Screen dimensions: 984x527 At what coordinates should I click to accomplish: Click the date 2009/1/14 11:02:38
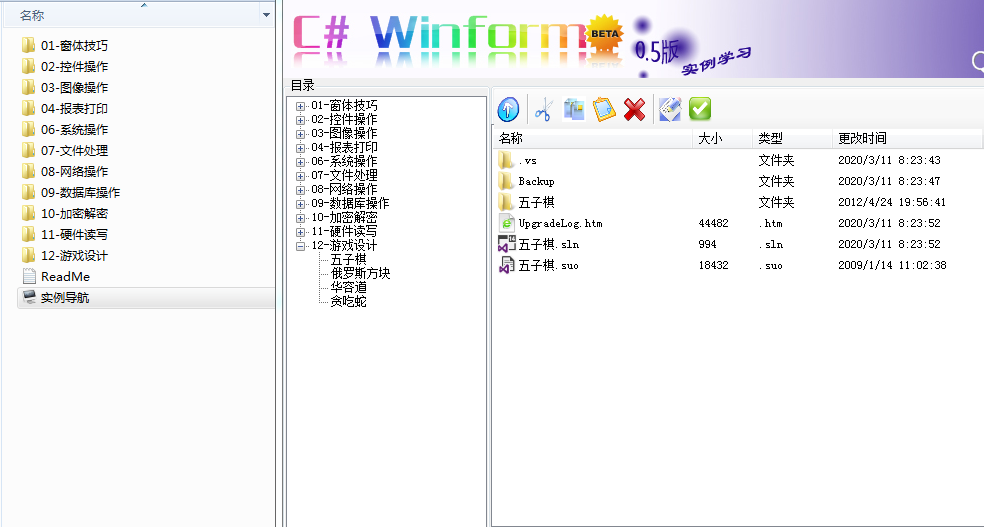point(892,265)
